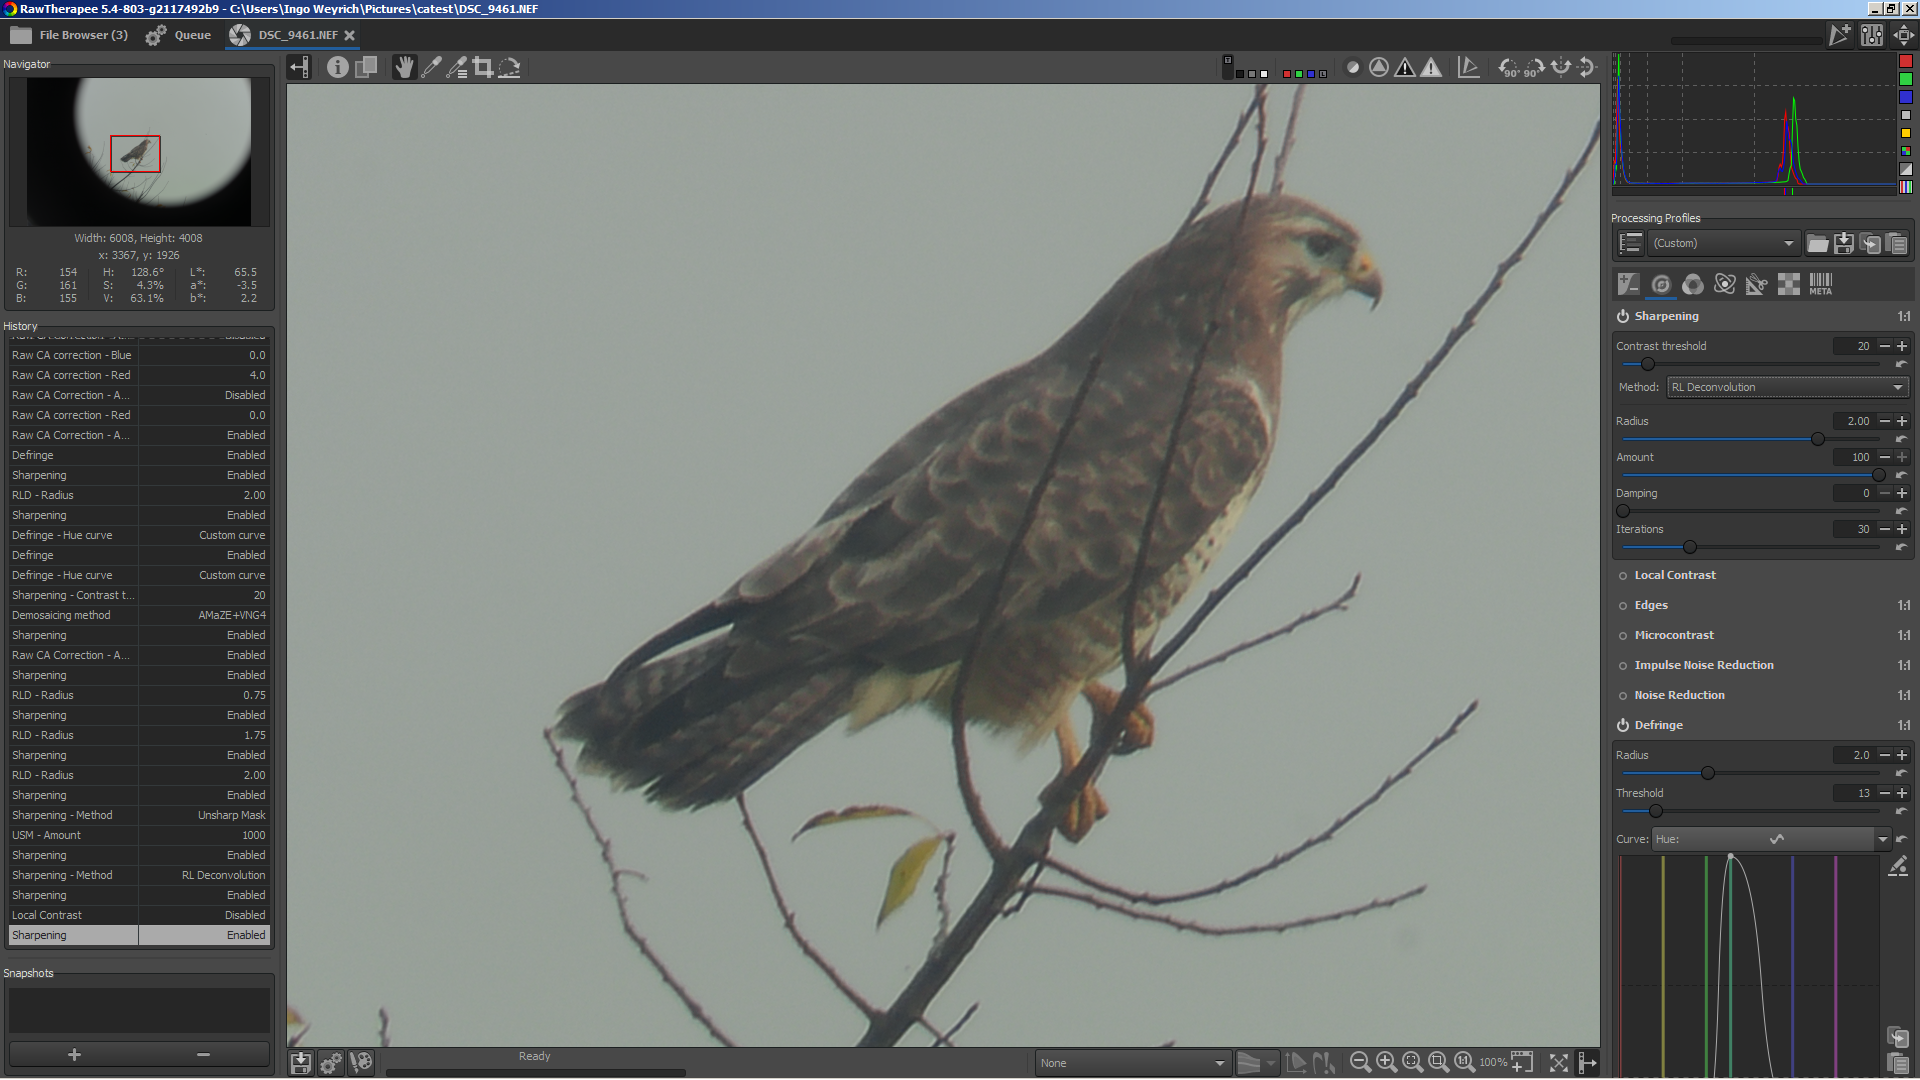This screenshot has width=1920, height=1080.
Task: Increase Contrast threshold with plus button
Action: click(x=1902, y=346)
